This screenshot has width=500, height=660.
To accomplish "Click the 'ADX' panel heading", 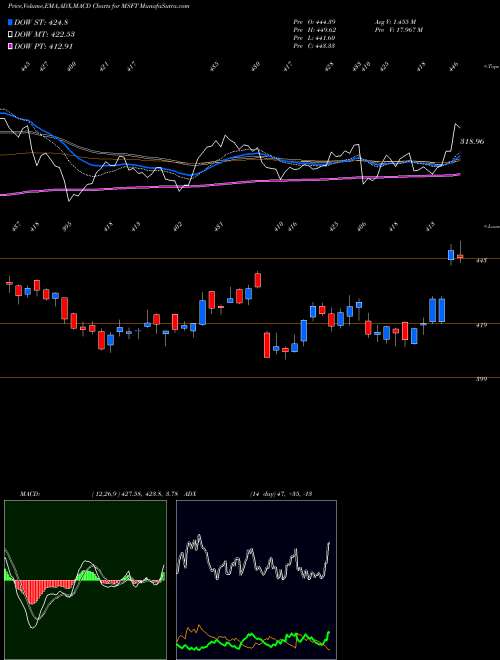I will pos(191,493).
